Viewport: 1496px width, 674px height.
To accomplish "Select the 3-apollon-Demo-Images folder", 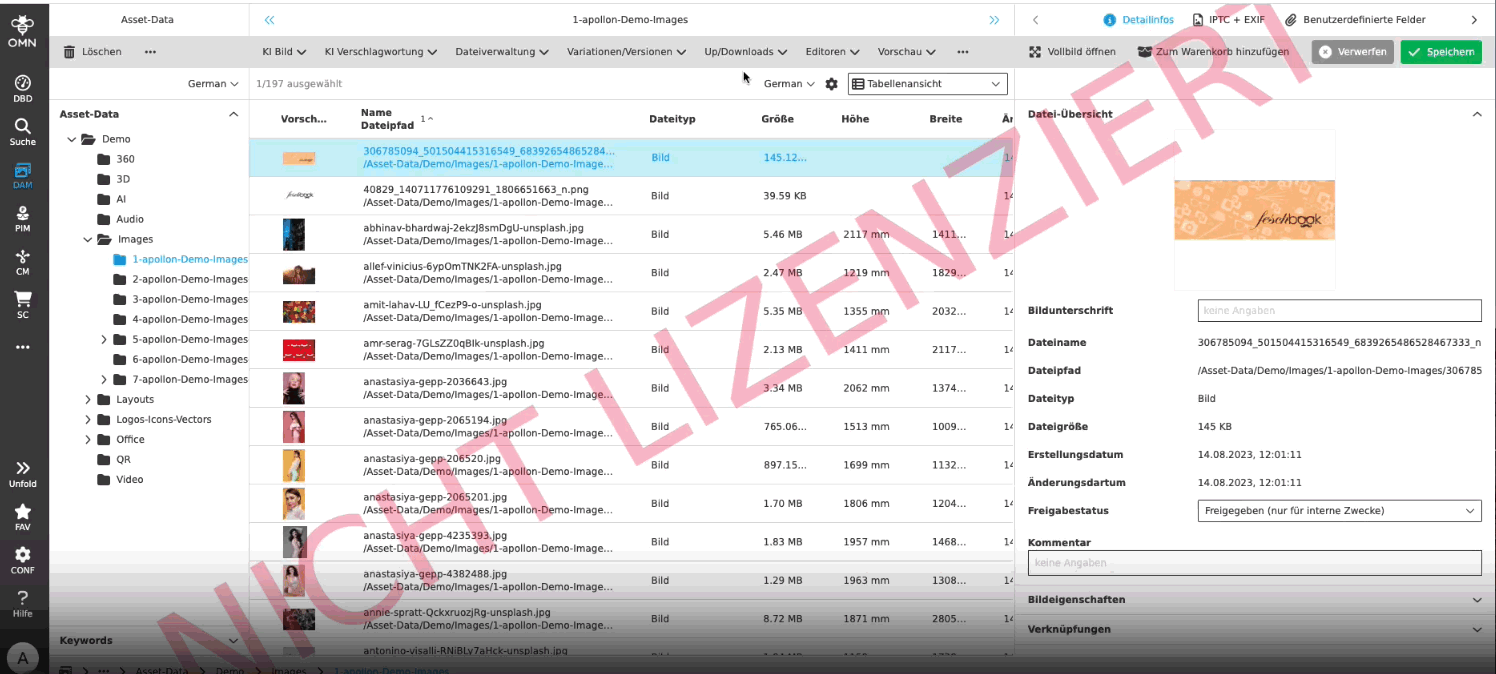I will (x=190, y=299).
